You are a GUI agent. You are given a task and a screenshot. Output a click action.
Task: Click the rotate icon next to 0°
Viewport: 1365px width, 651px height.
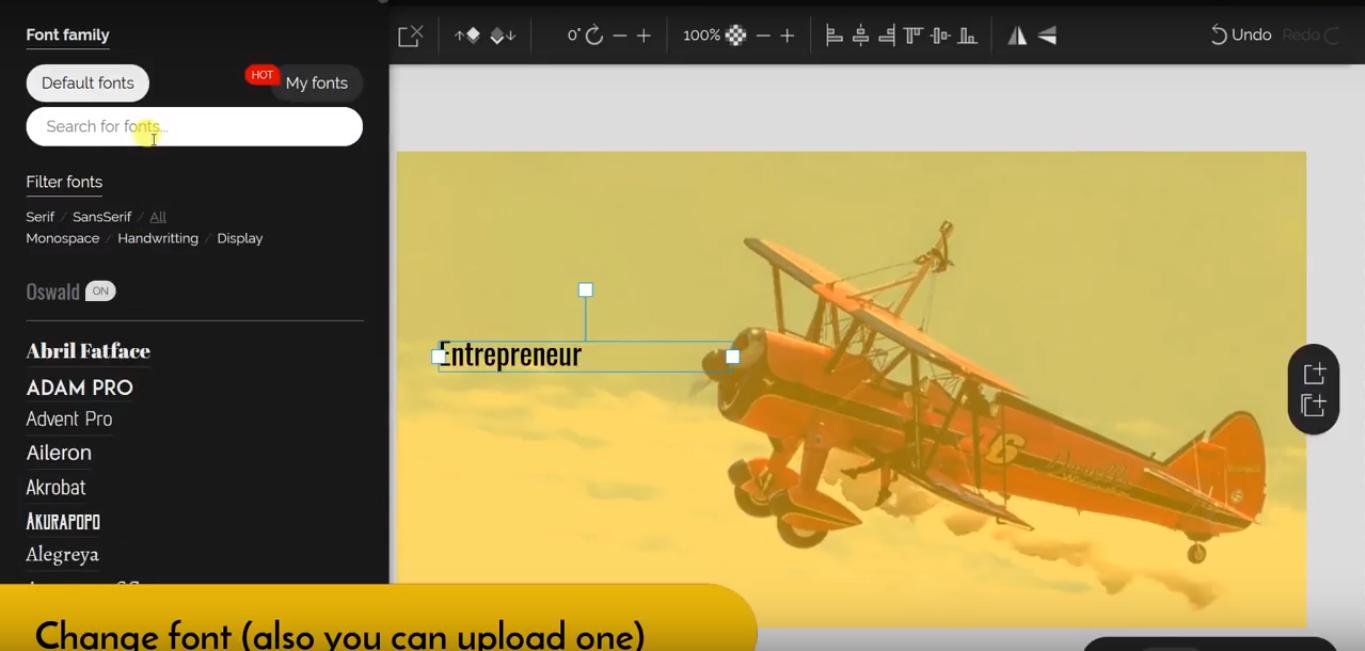594,36
